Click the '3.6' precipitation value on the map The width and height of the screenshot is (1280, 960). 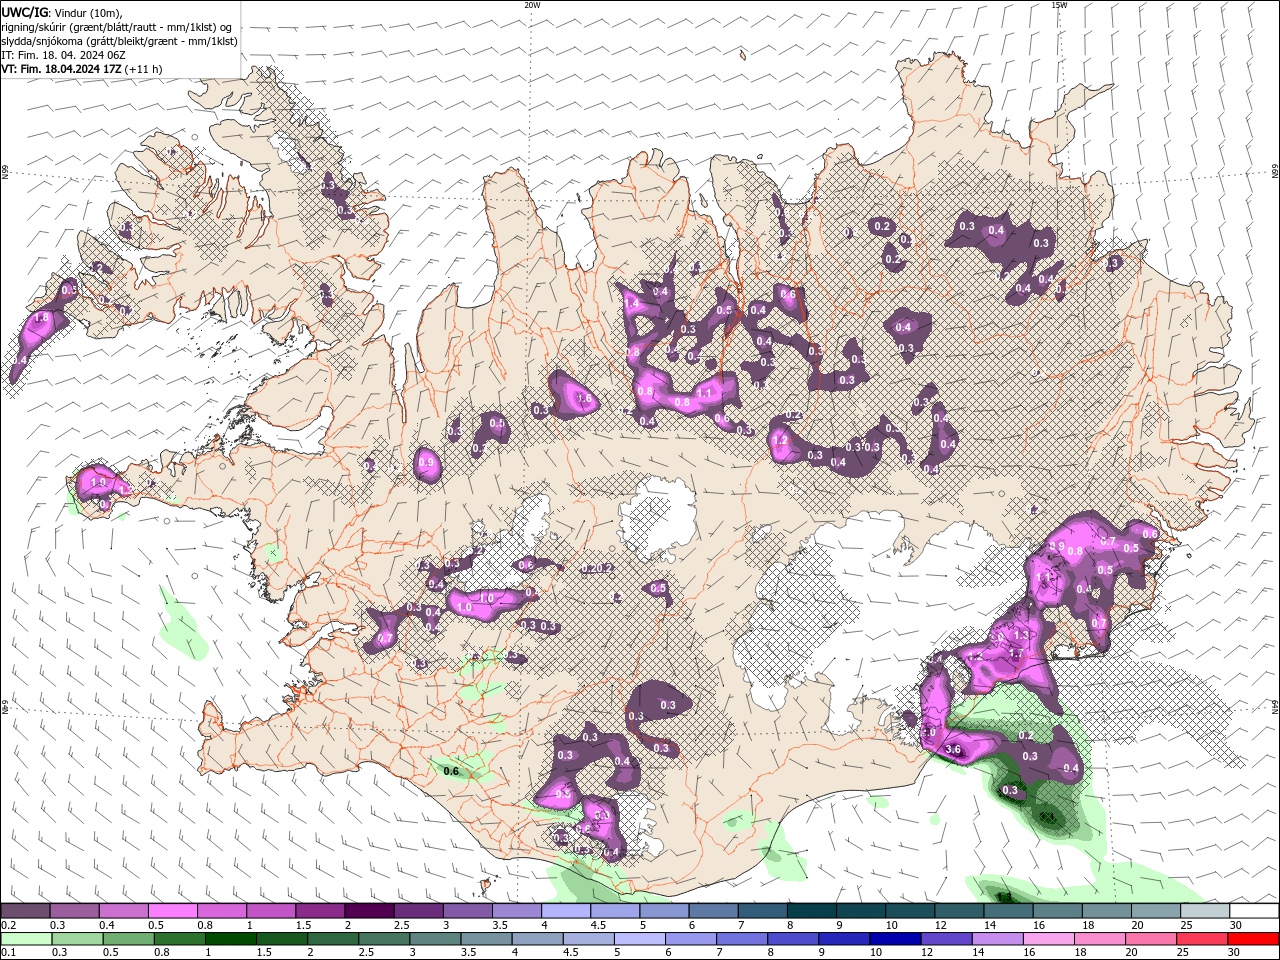pyautogui.click(x=953, y=749)
